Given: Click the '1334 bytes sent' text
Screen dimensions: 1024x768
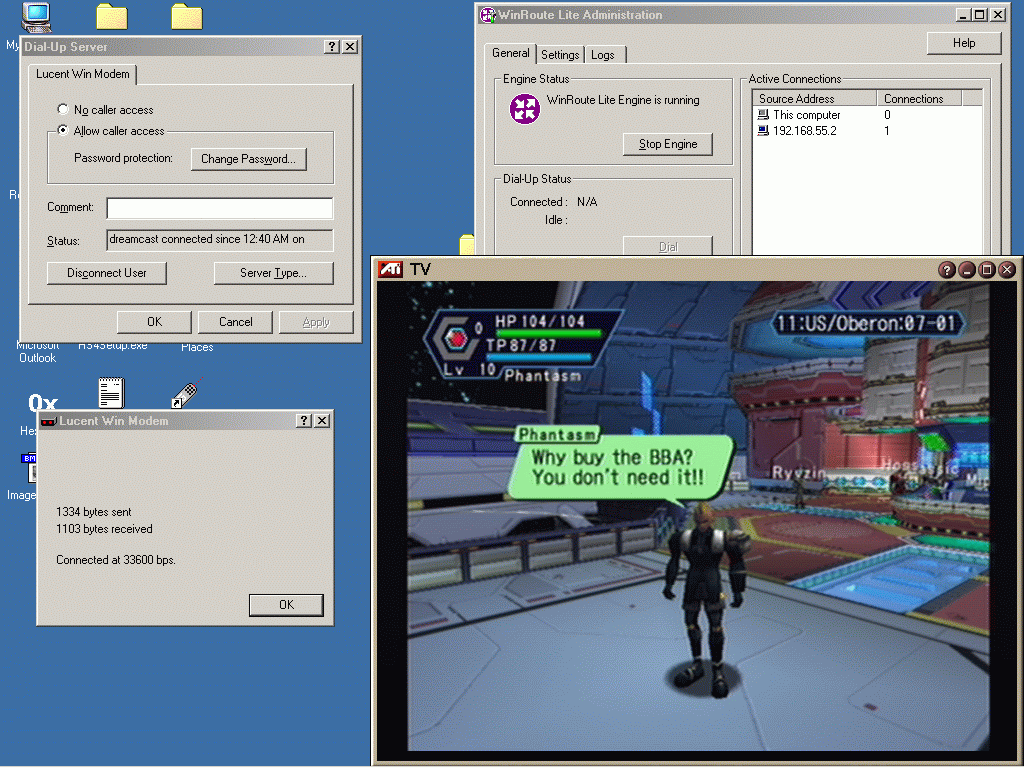Looking at the screenshot, I should click(x=93, y=512).
